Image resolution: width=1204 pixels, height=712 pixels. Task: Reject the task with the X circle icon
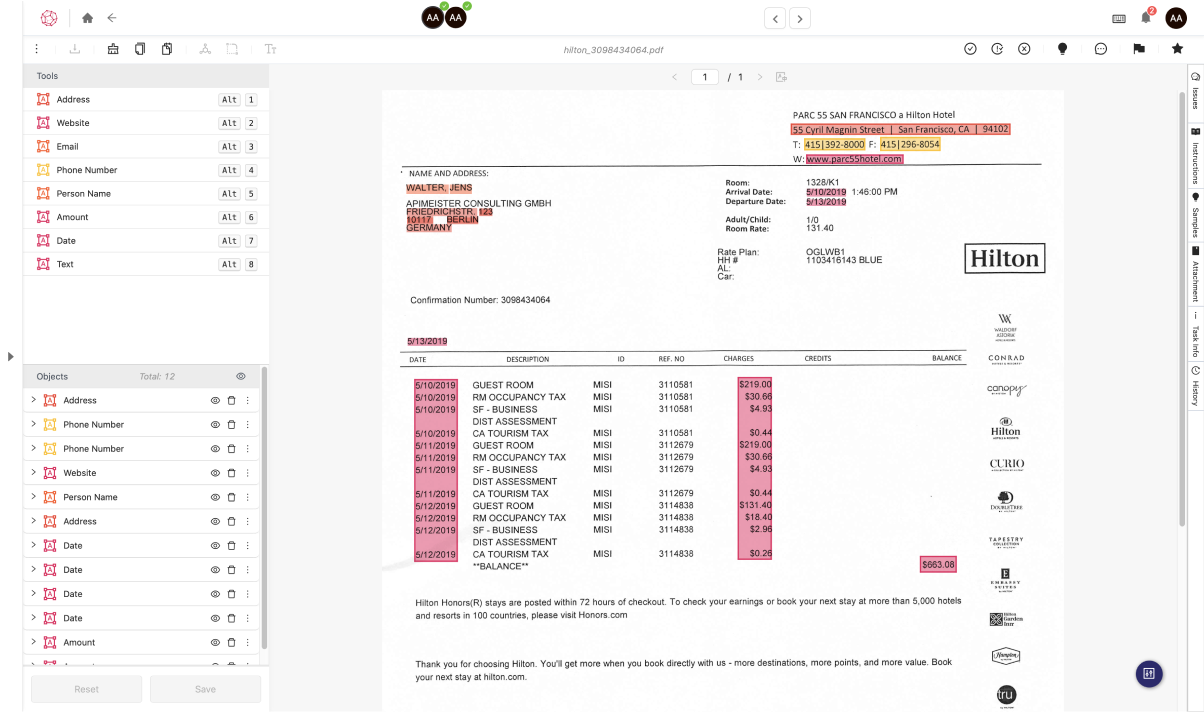click(x=1024, y=49)
